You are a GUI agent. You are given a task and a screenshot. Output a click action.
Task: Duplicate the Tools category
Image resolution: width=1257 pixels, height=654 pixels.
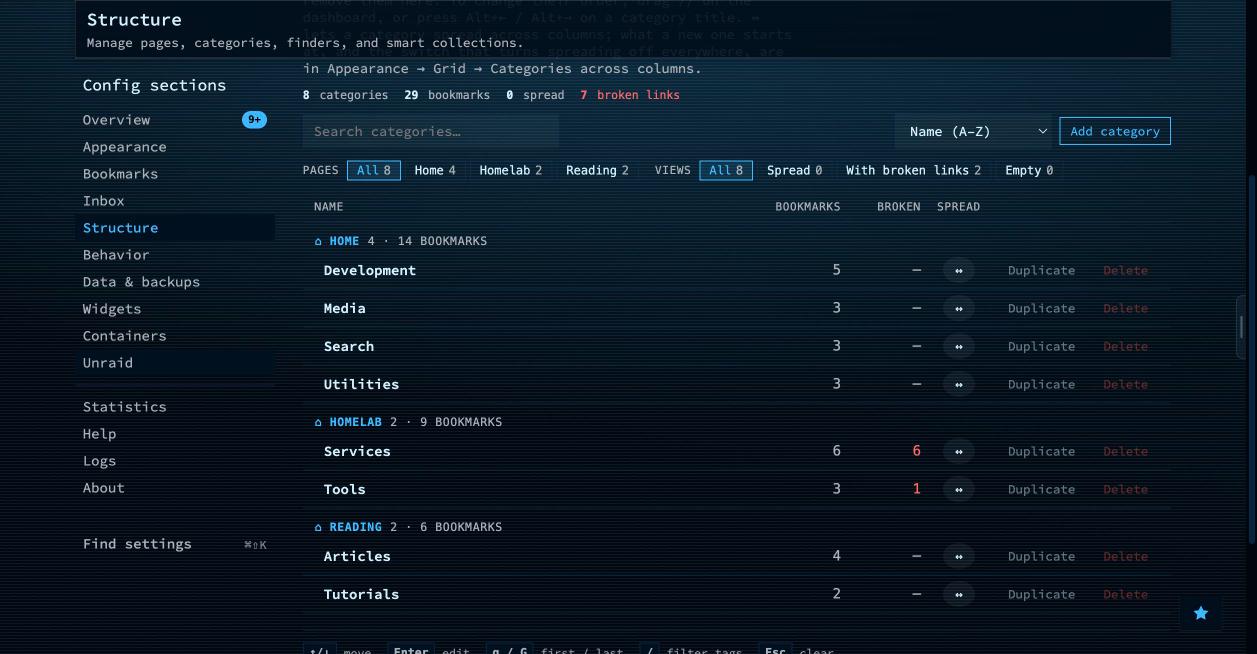pyautogui.click(x=1041, y=489)
